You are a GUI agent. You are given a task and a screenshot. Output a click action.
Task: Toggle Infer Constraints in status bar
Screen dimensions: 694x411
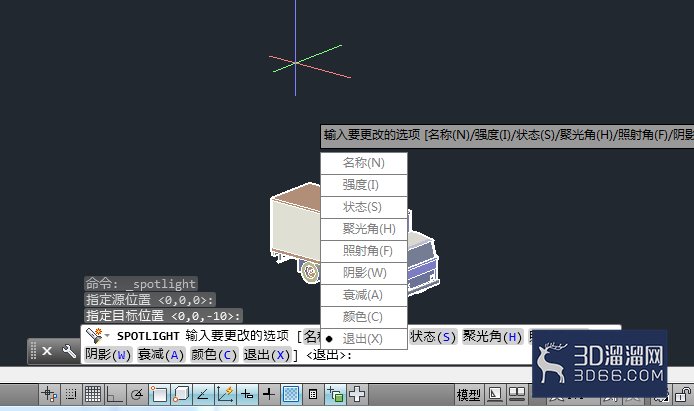point(49,394)
